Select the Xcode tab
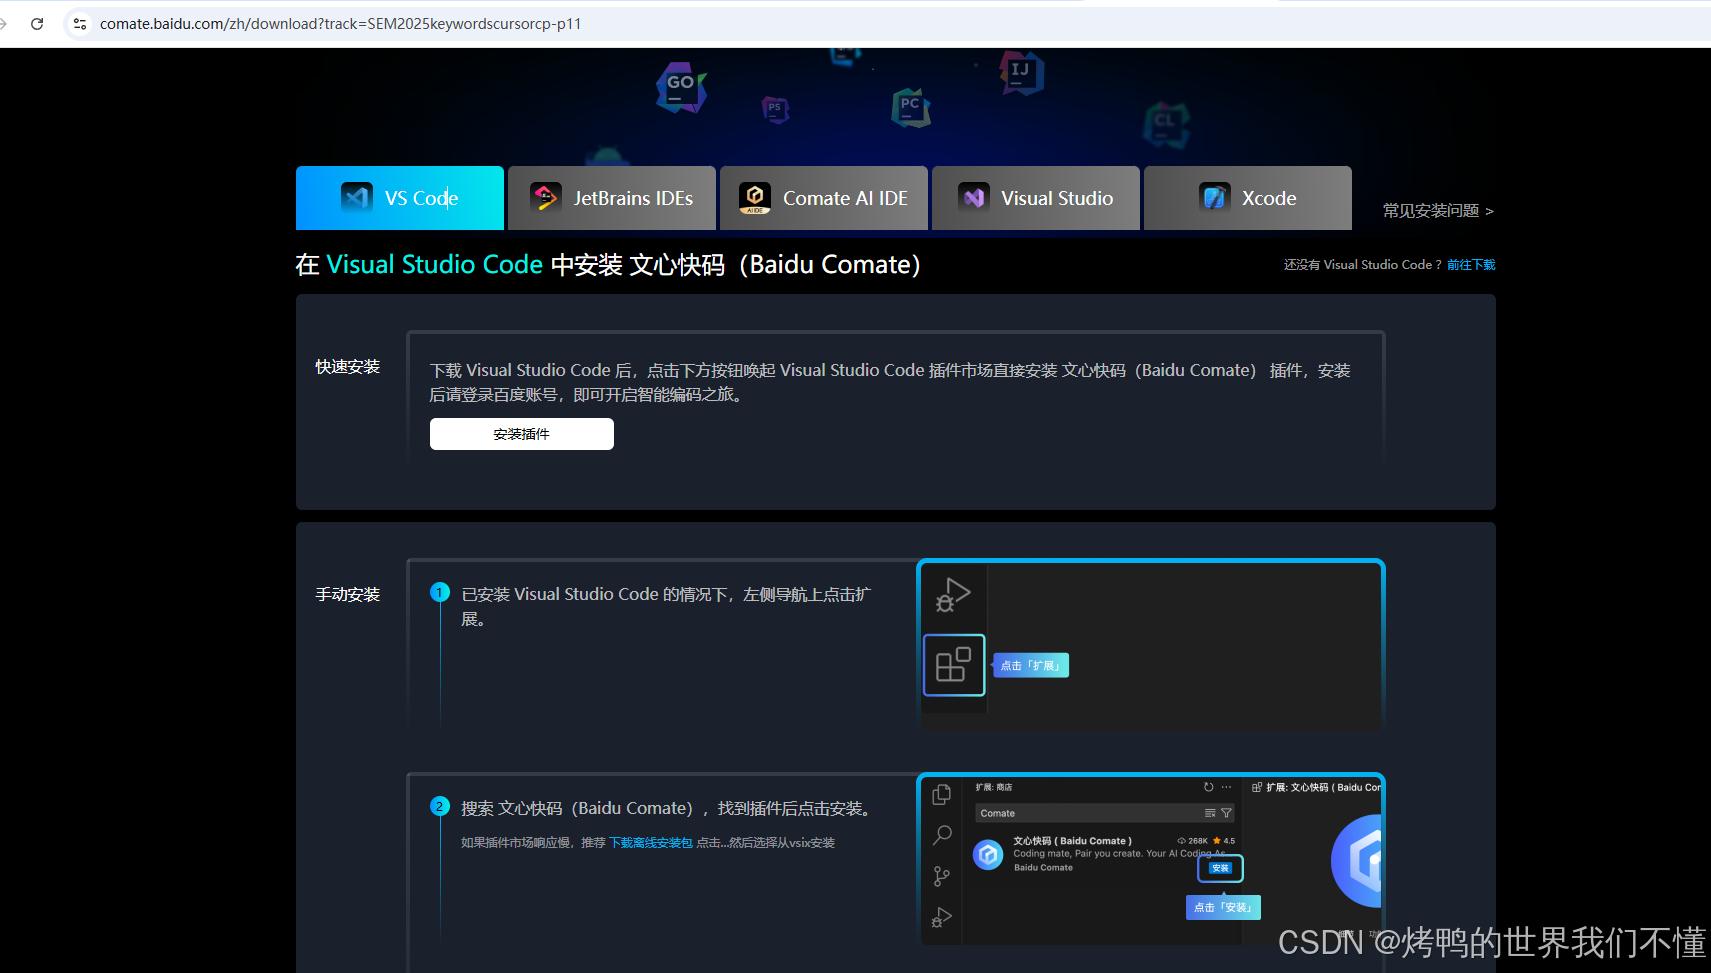This screenshot has width=1711, height=973. click(x=1248, y=198)
